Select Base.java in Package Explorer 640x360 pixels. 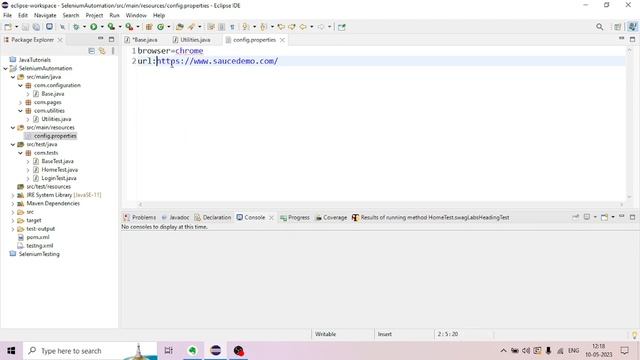tap(53, 94)
